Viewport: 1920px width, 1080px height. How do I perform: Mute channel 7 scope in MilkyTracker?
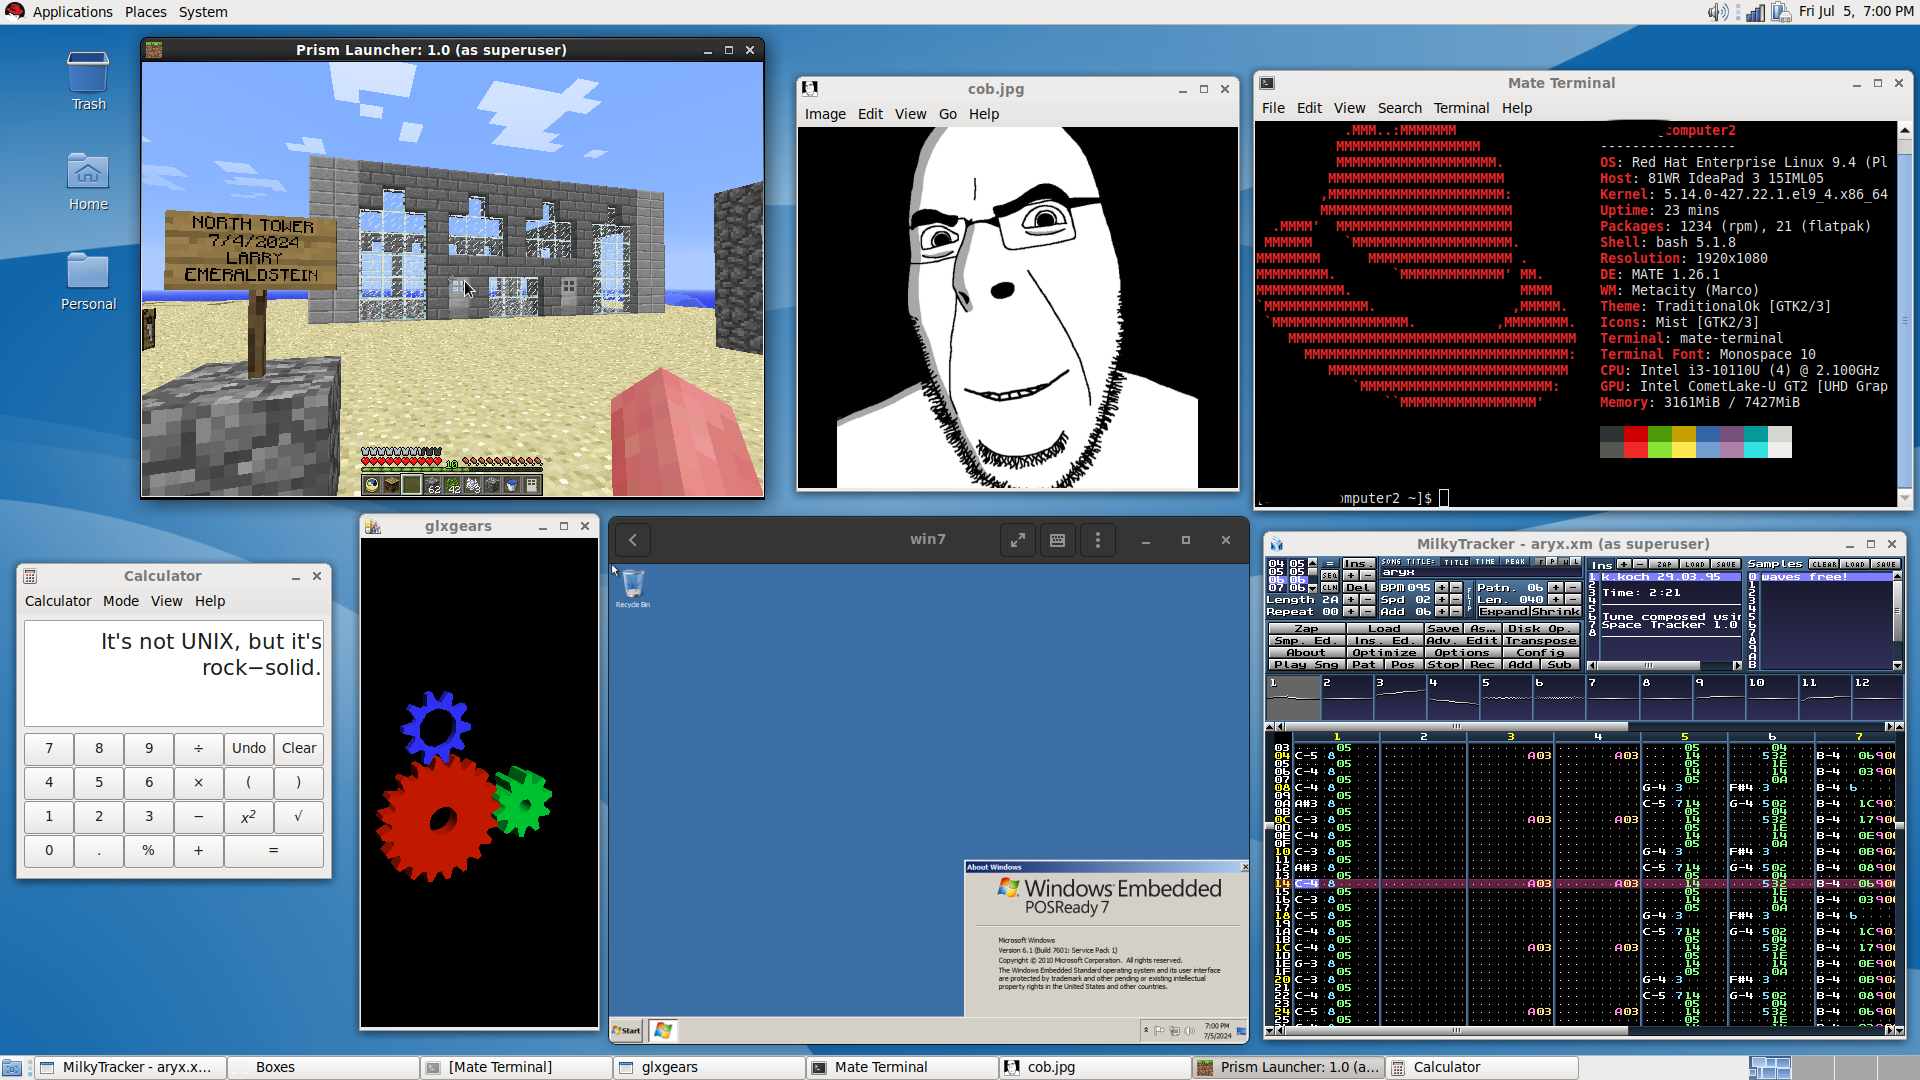click(1612, 697)
